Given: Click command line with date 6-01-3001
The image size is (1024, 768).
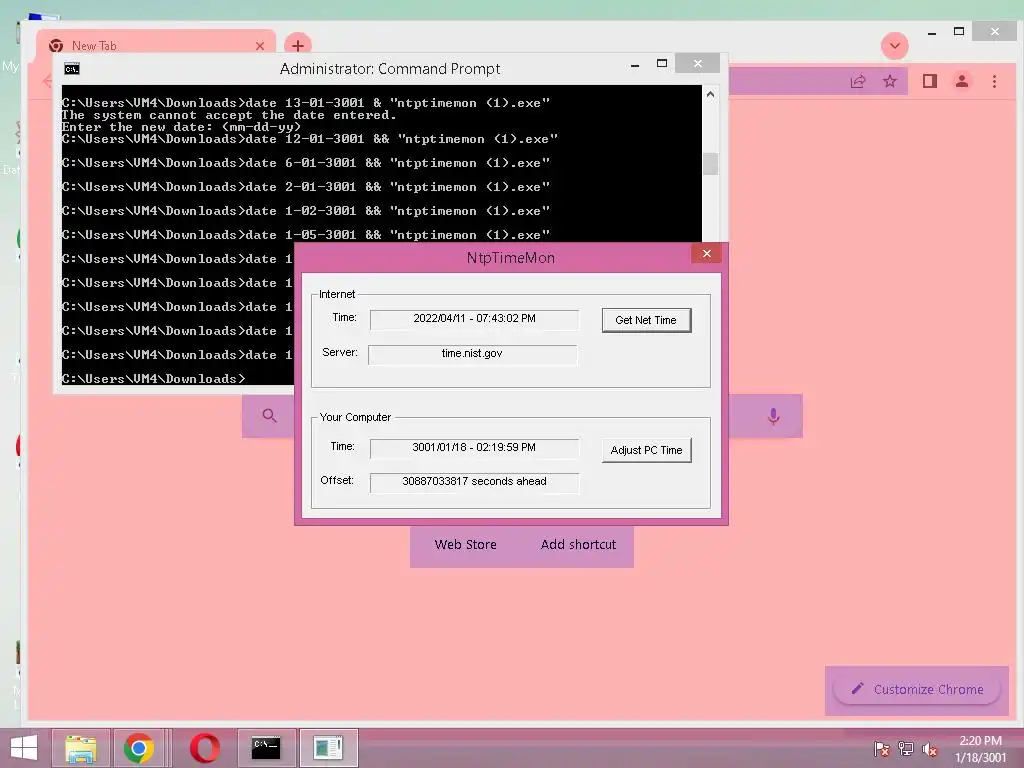Looking at the screenshot, I should click(306, 163).
